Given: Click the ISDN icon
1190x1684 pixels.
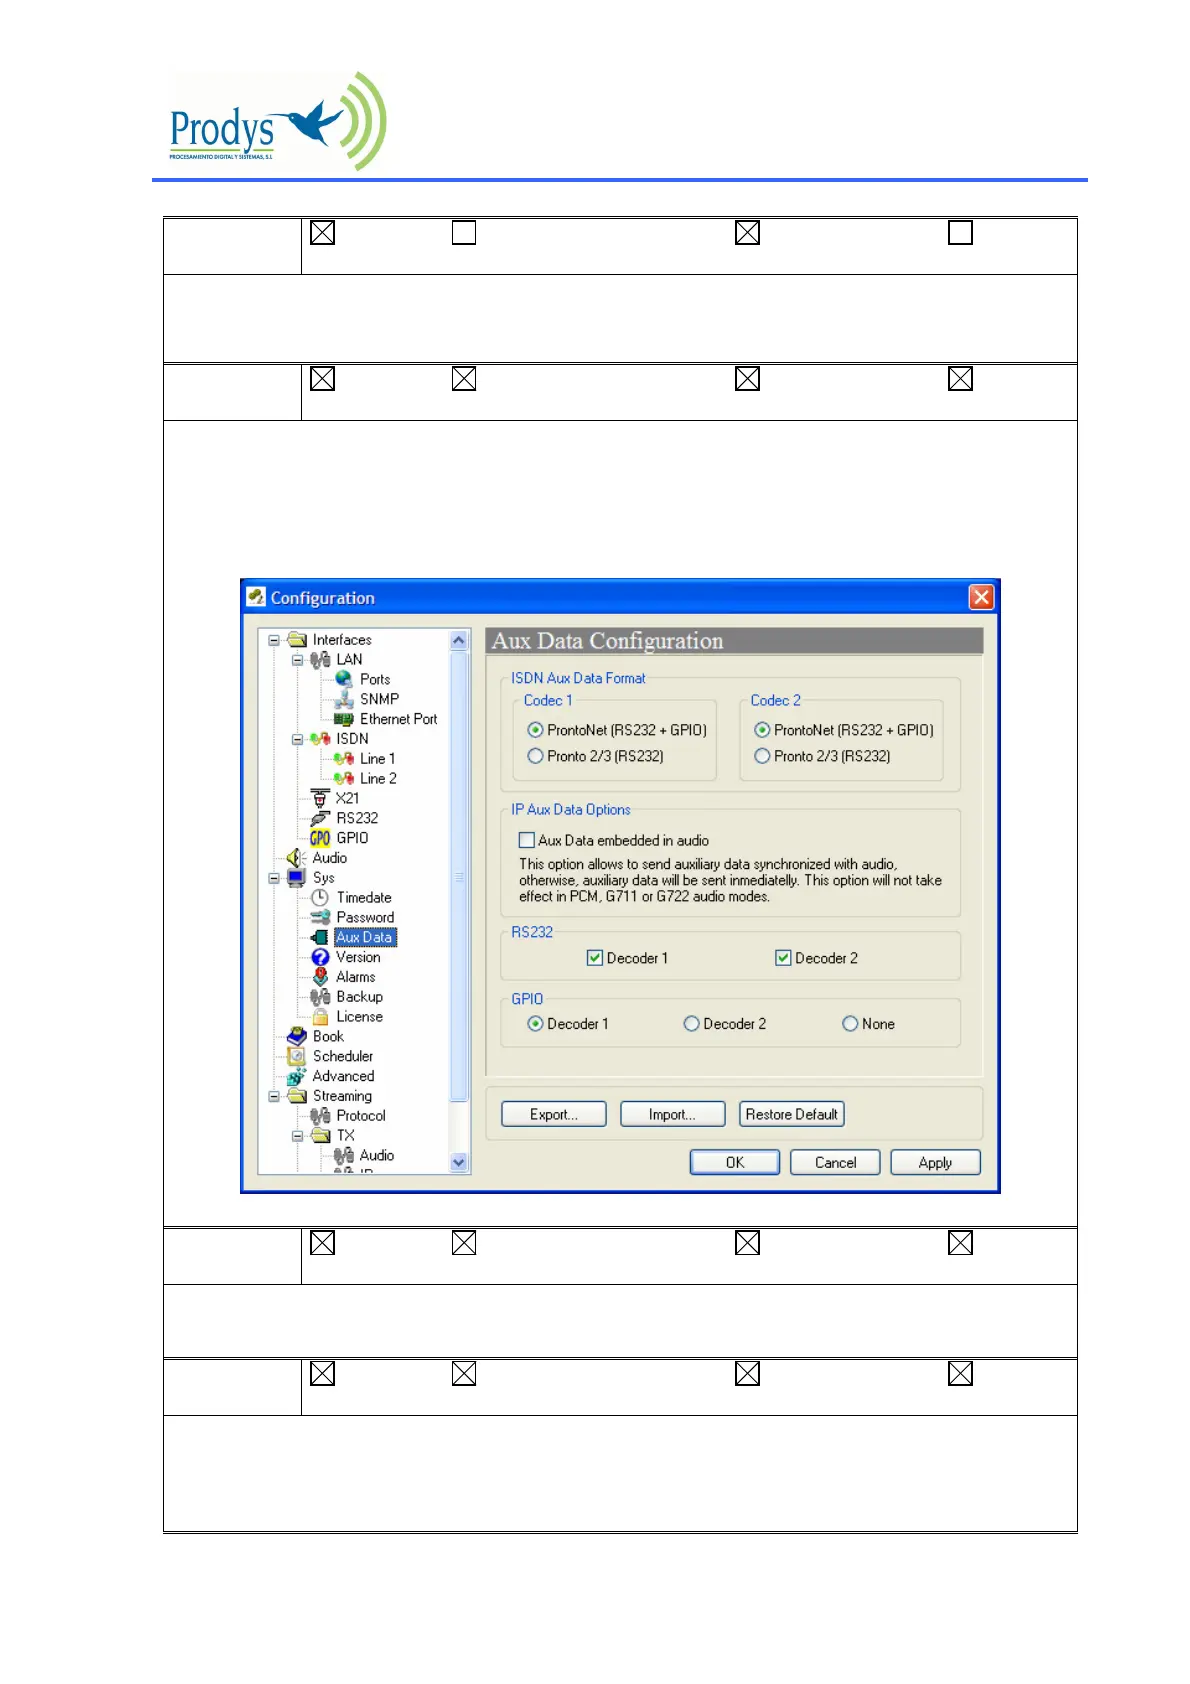Looking at the screenshot, I should (320, 739).
